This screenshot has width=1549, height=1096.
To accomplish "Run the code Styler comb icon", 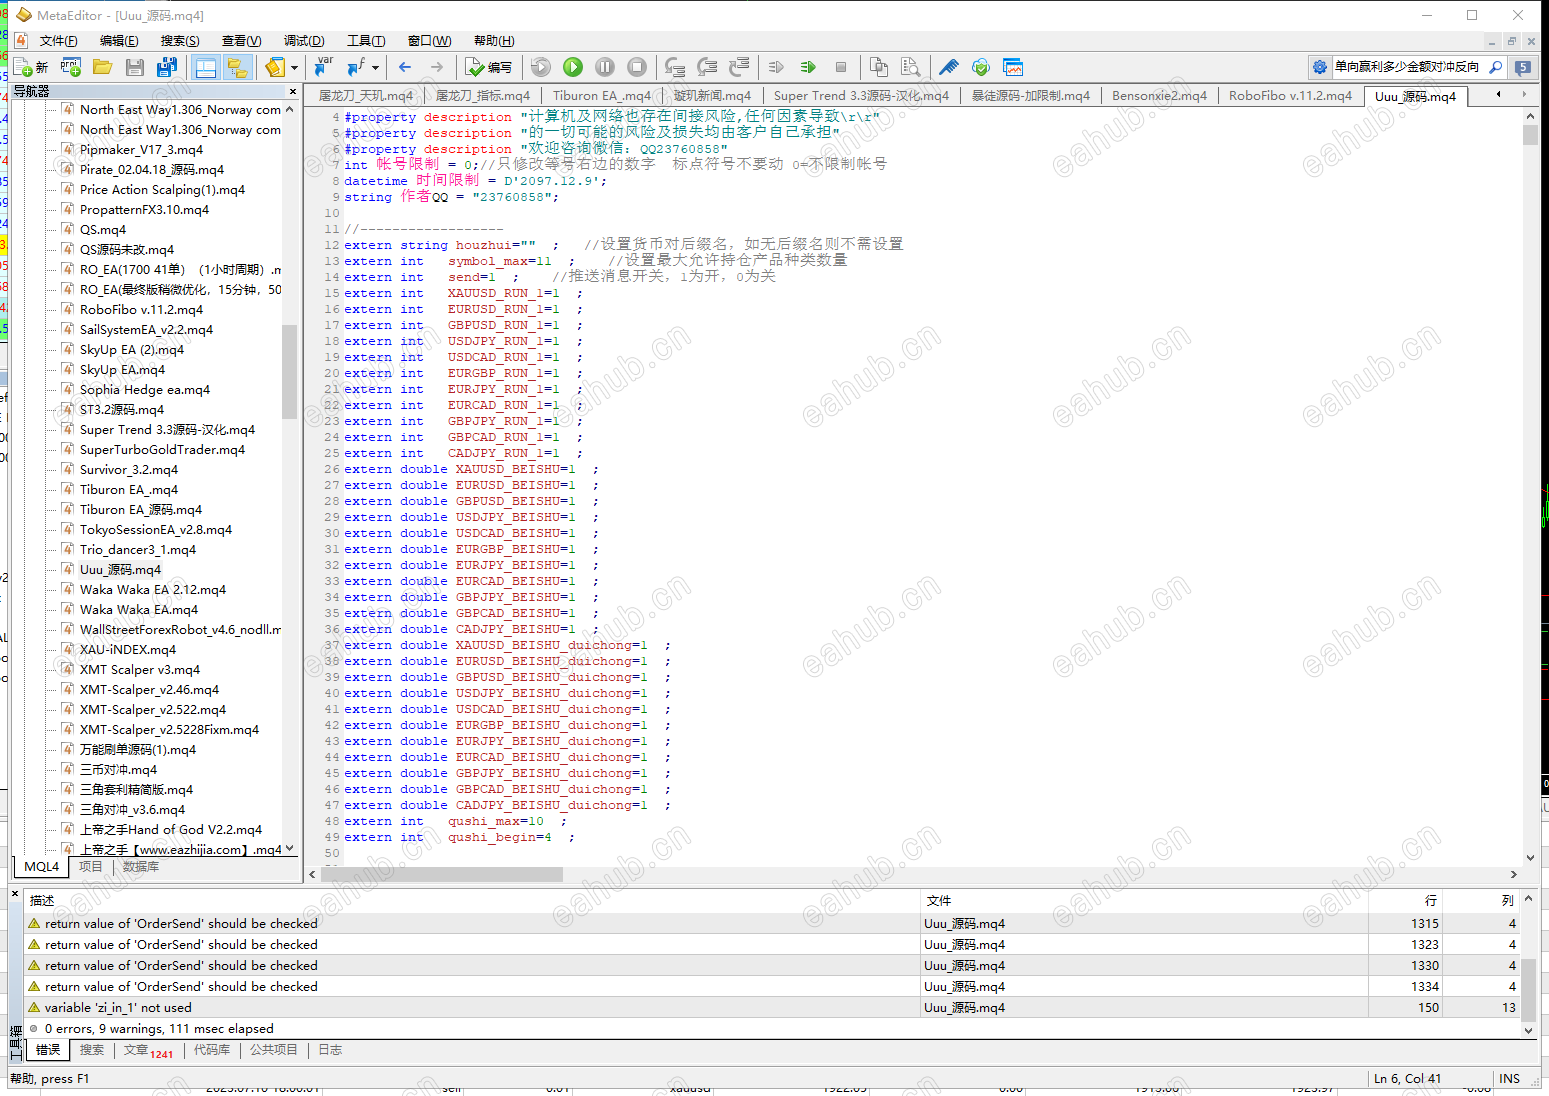I will (x=948, y=67).
